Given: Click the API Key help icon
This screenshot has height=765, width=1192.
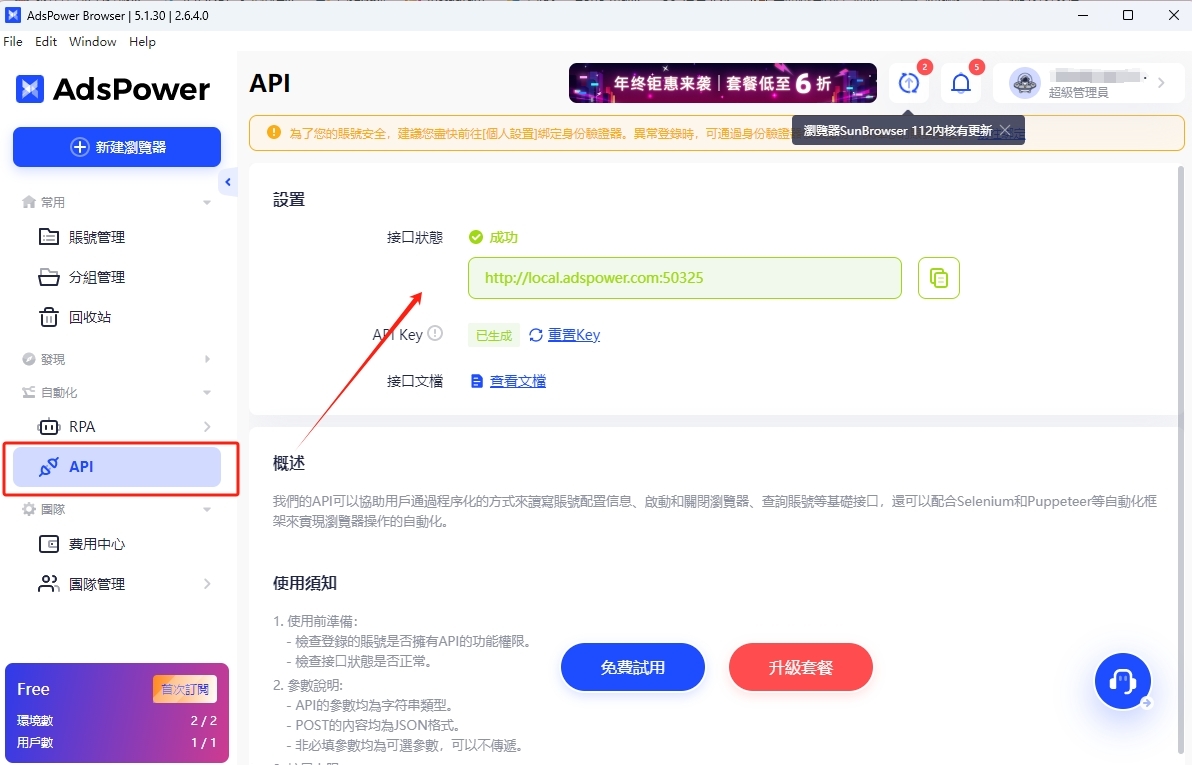Looking at the screenshot, I should 435,334.
